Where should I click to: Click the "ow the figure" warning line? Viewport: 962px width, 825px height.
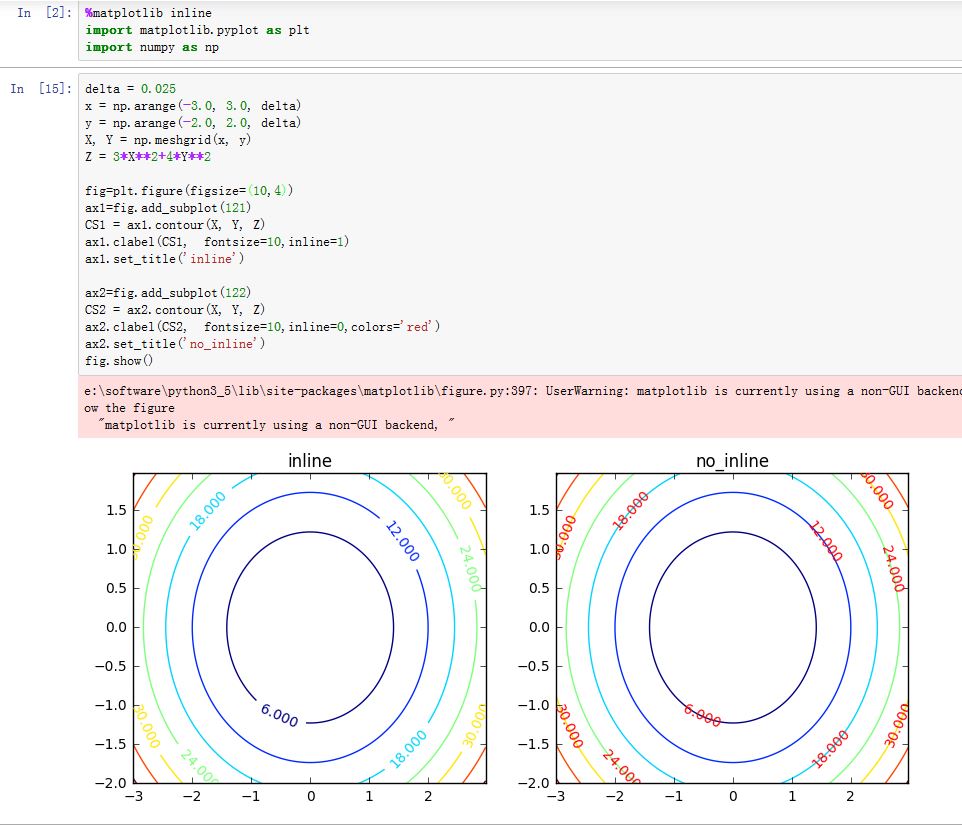(129, 409)
